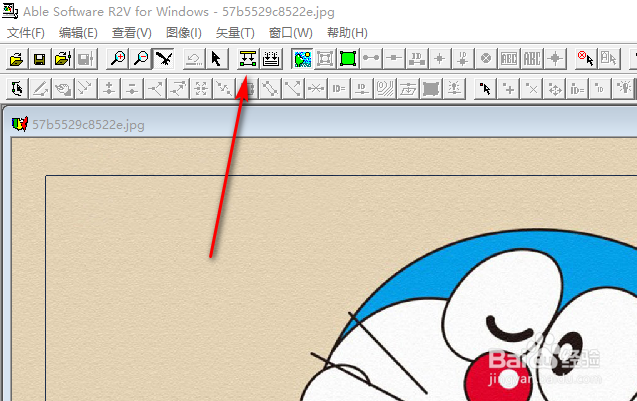Click the delete point X icon
Image resolution: width=637 pixels, height=401 pixels.
(531, 89)
